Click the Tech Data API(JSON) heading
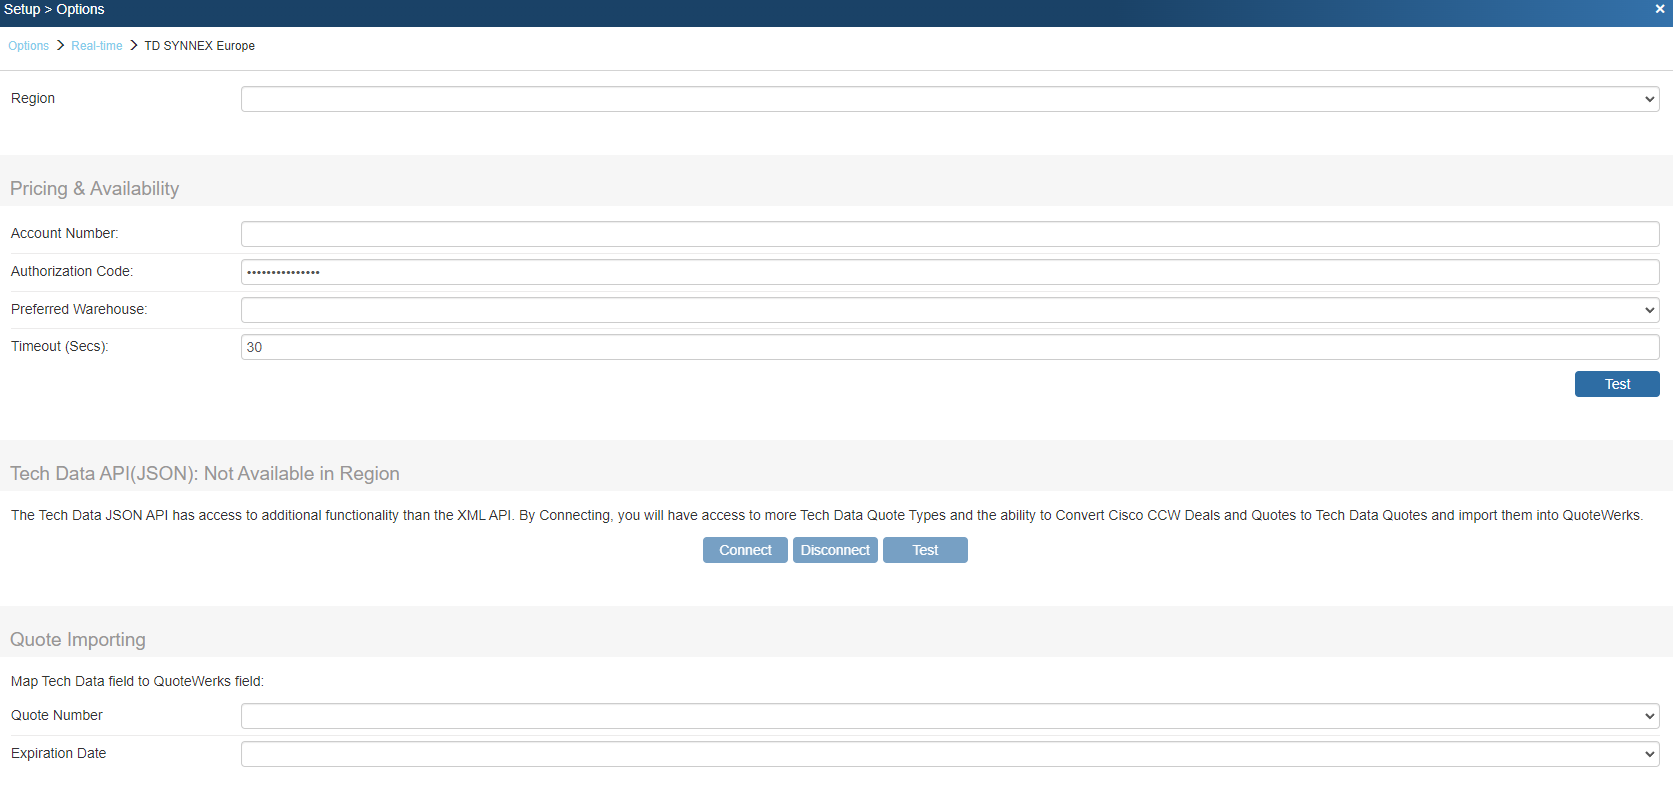The image size is (1673, 790). 205,474
